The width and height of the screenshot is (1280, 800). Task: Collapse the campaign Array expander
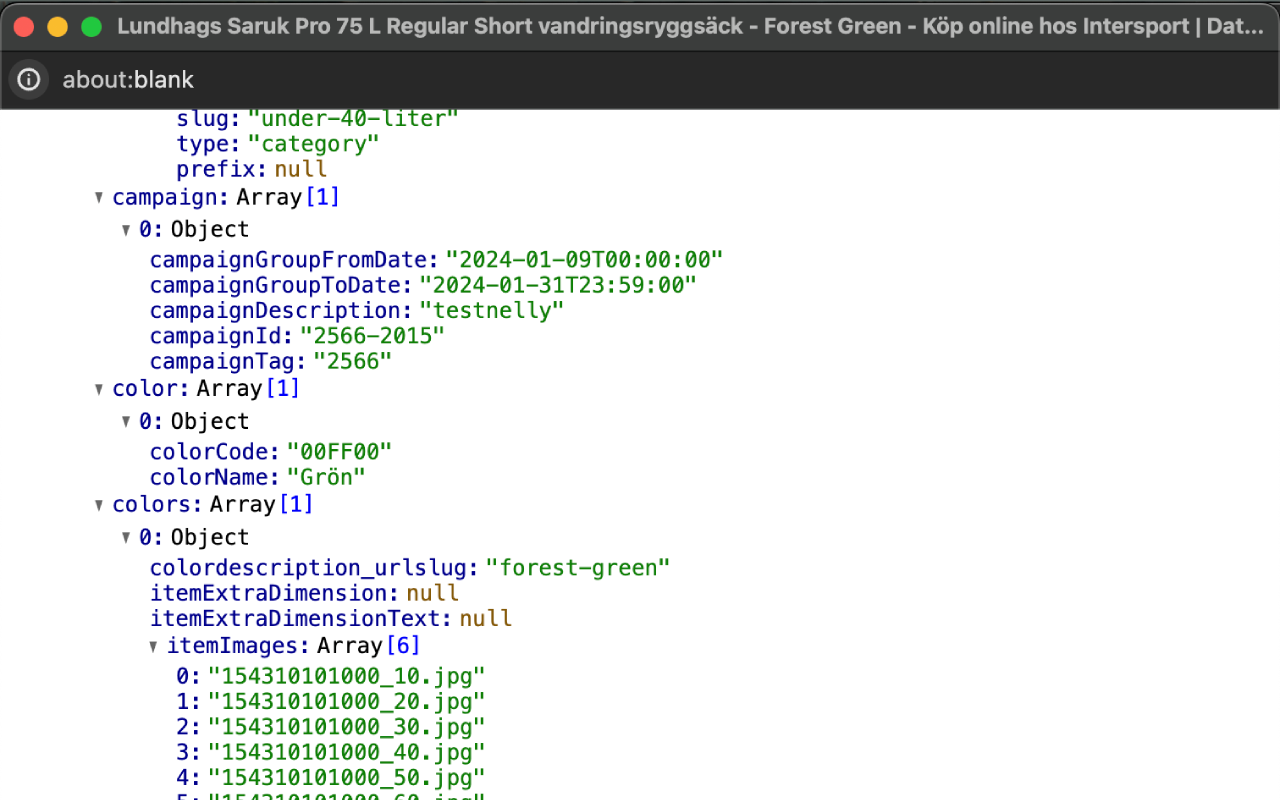tap(99, 197)
